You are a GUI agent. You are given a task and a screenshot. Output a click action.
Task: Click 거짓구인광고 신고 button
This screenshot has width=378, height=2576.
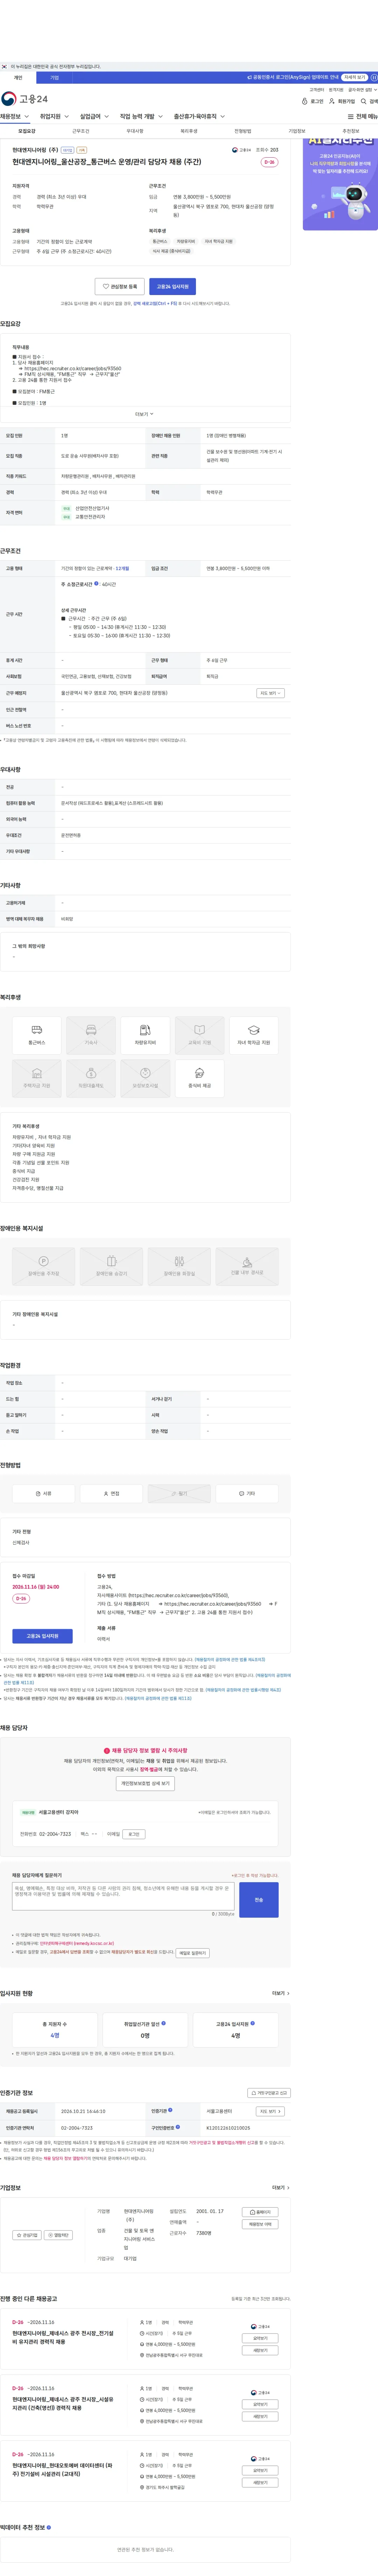click(269, 2093)
